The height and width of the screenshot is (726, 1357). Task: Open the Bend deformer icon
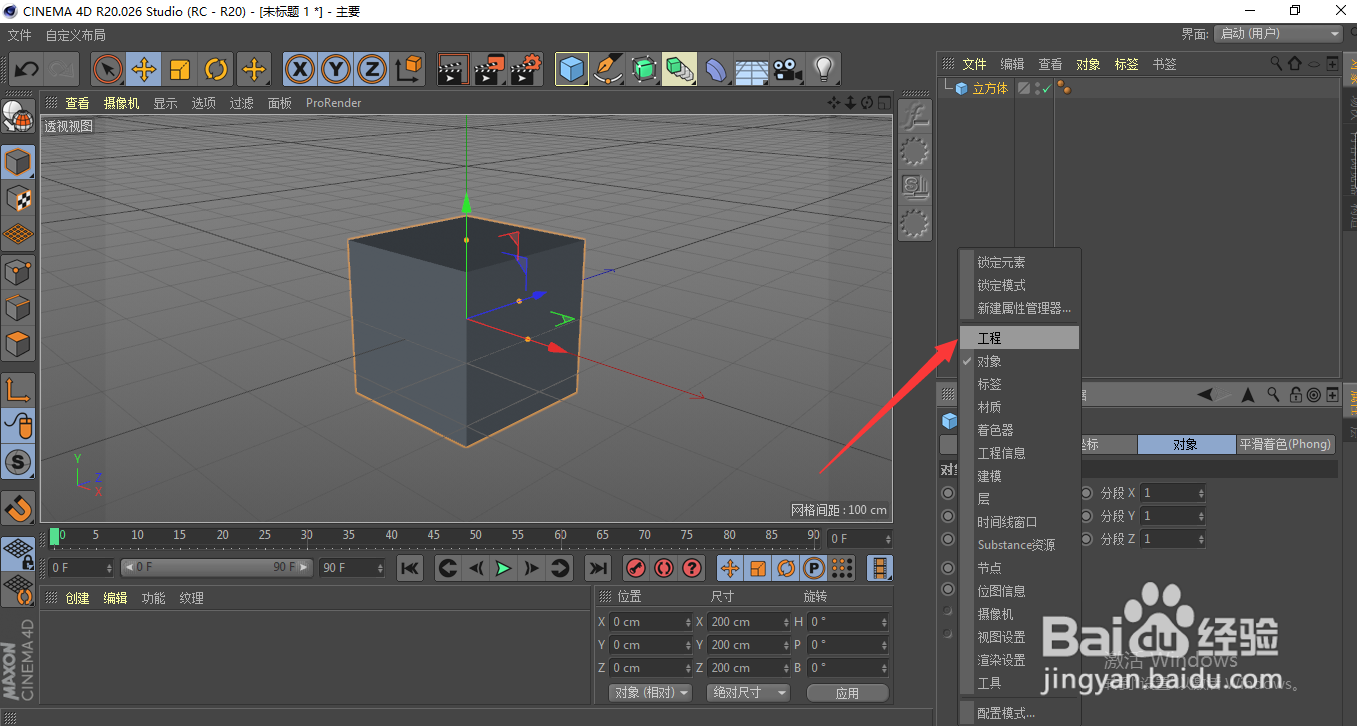pyautogui.click(x=716, y=69)
